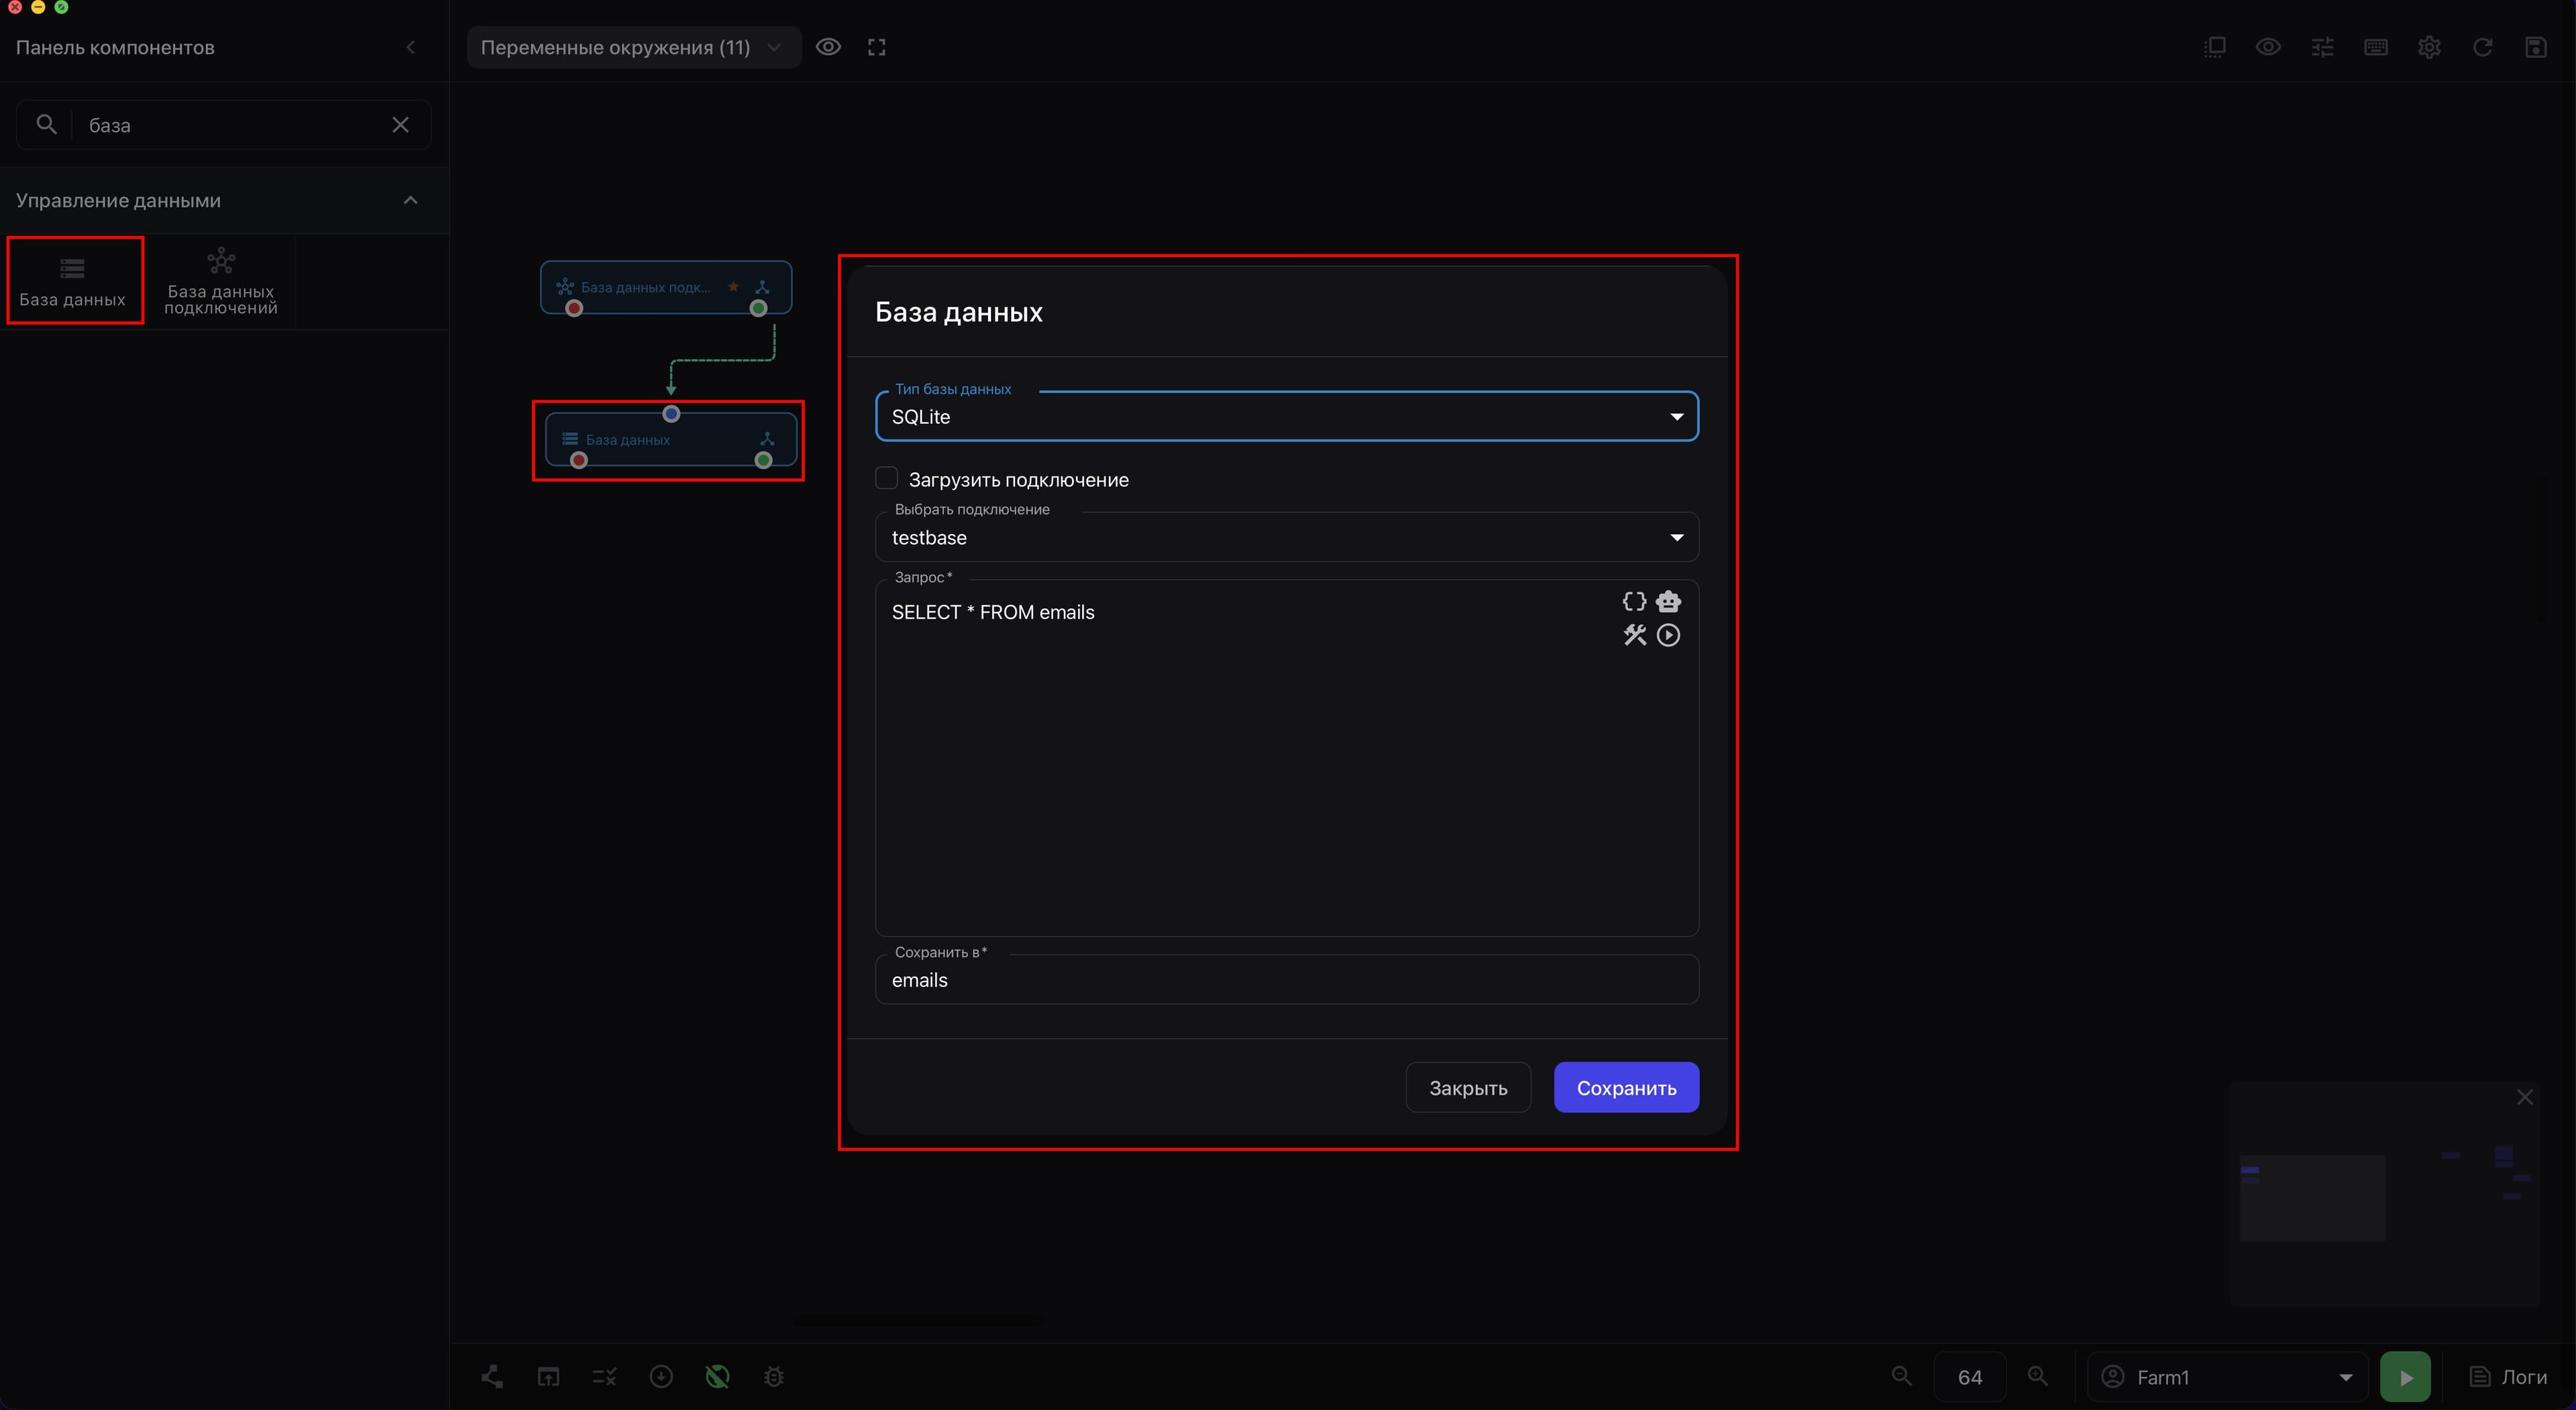Screen dimensions: 2576x1410
Task: Toggle the green crossed-out globe icon
Action: coord(717,1377)
